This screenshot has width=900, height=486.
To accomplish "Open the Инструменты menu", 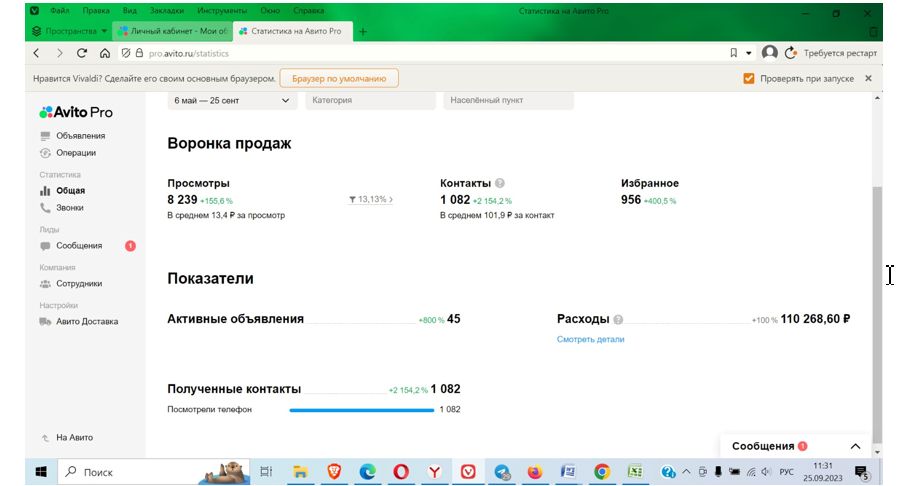I will point(222,10).
